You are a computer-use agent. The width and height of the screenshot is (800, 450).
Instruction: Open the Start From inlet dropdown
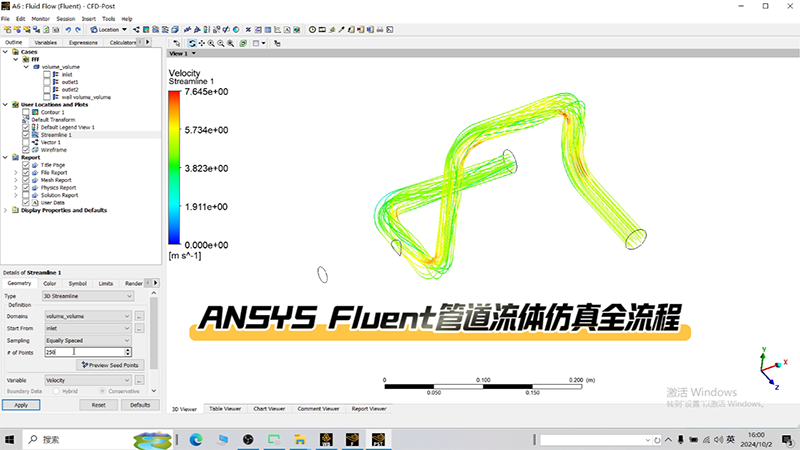coord(88,329)
